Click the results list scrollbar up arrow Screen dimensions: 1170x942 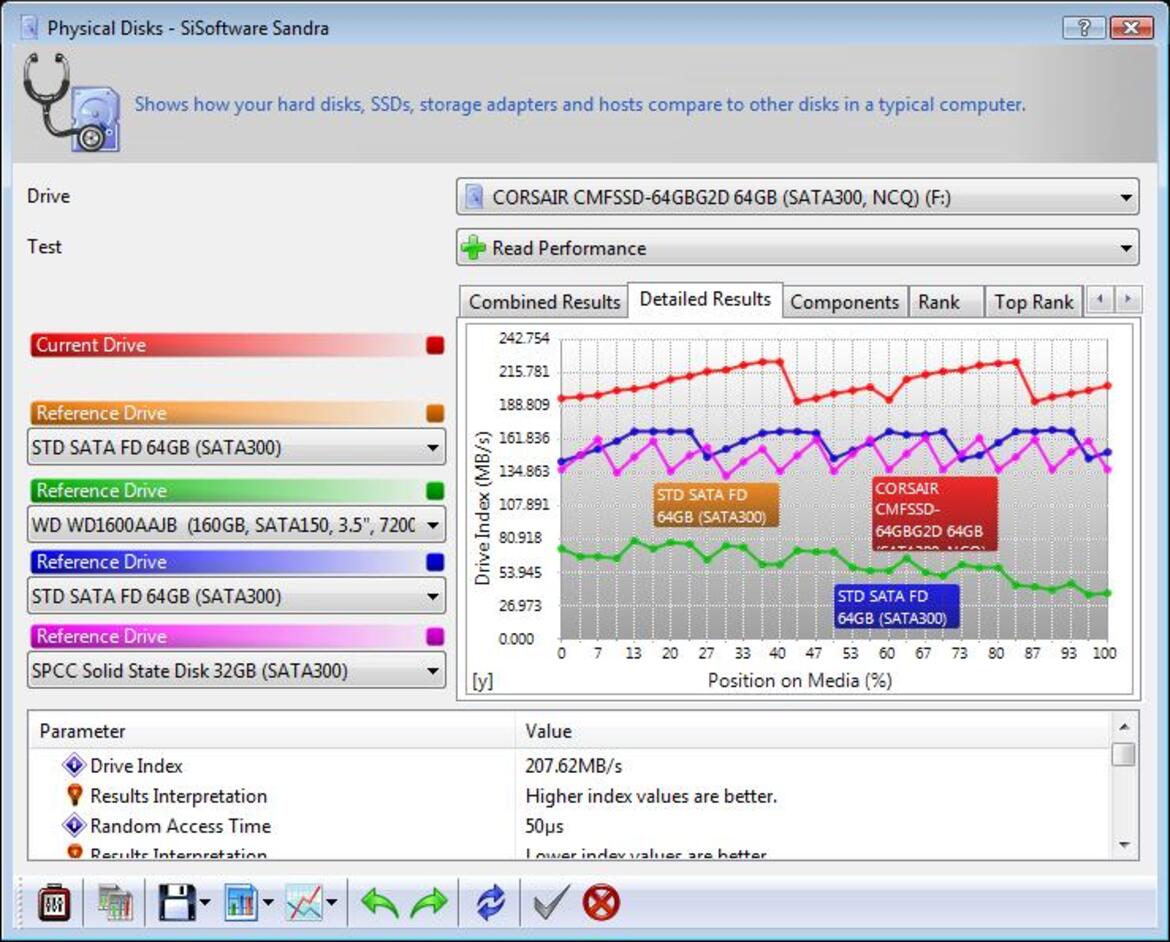point(1124,726)
